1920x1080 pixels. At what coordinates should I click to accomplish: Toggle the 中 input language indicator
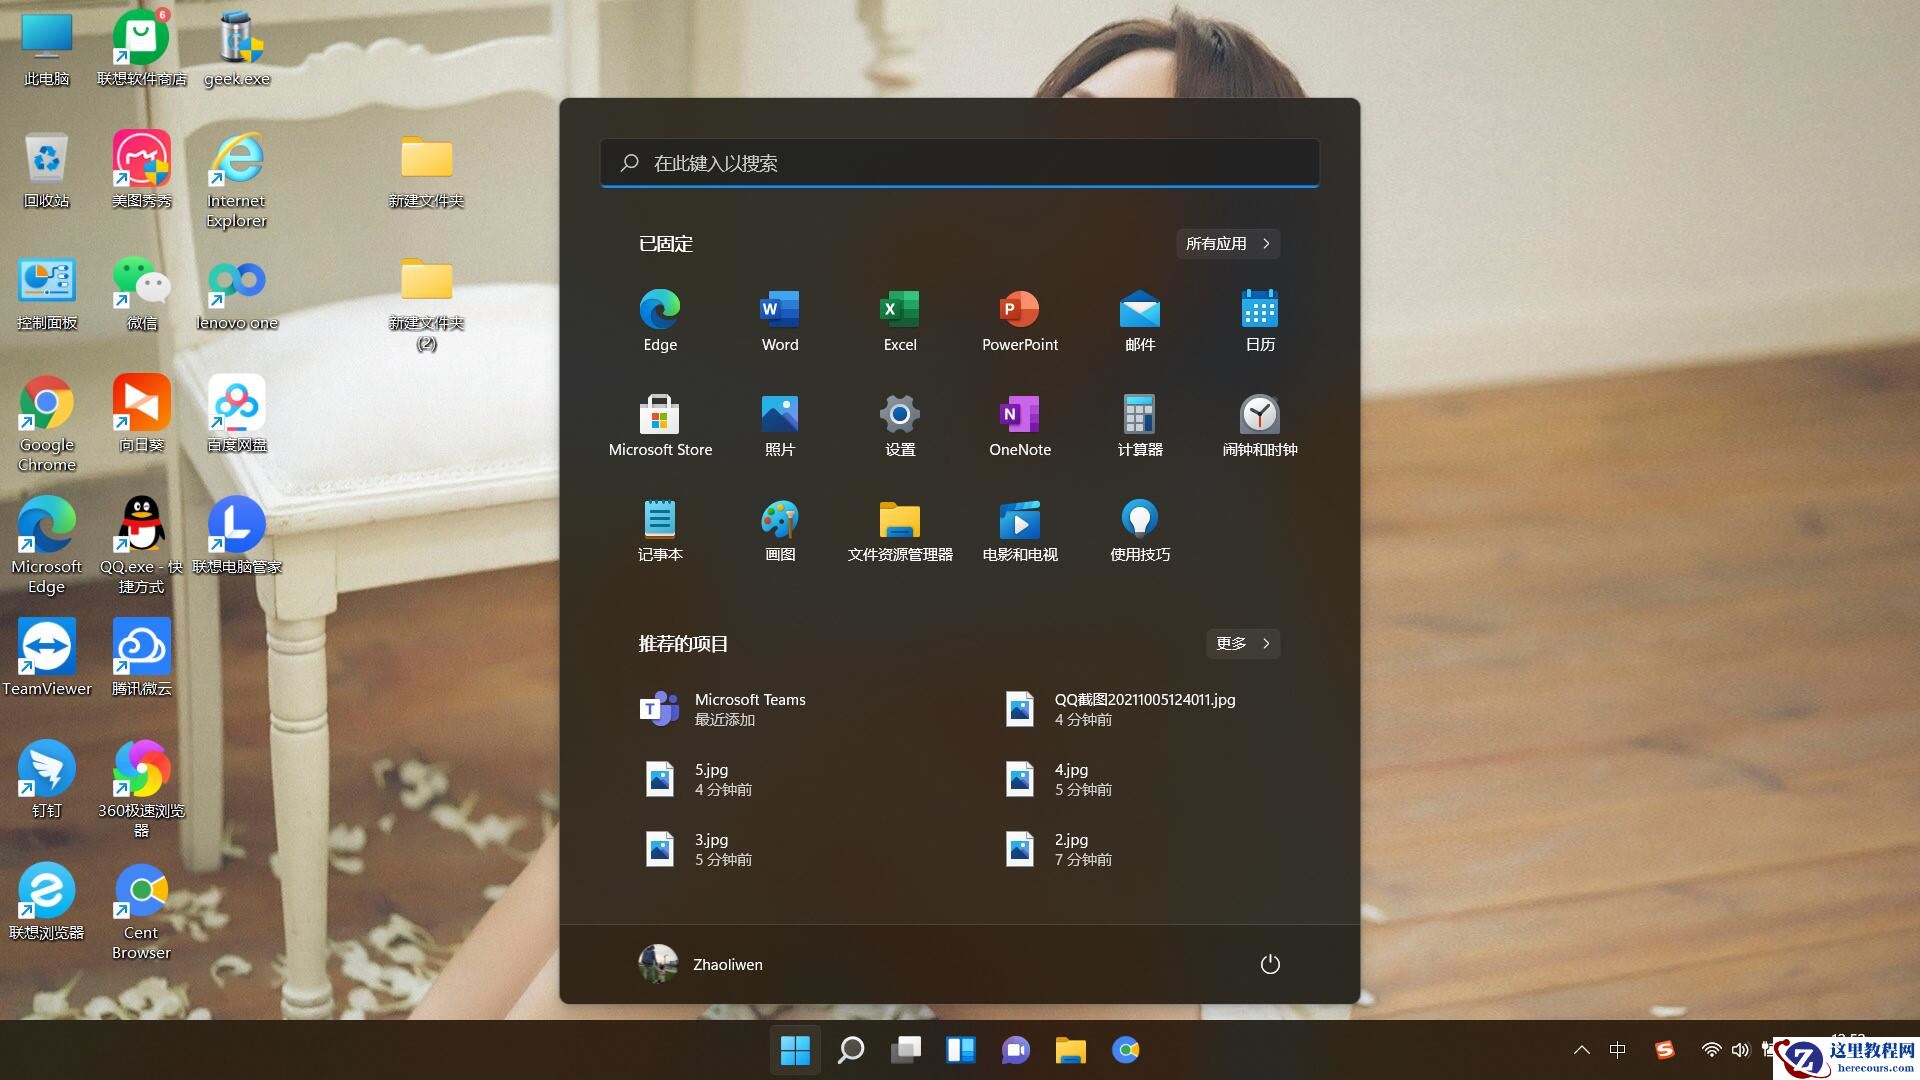tap(1617, 1050)
